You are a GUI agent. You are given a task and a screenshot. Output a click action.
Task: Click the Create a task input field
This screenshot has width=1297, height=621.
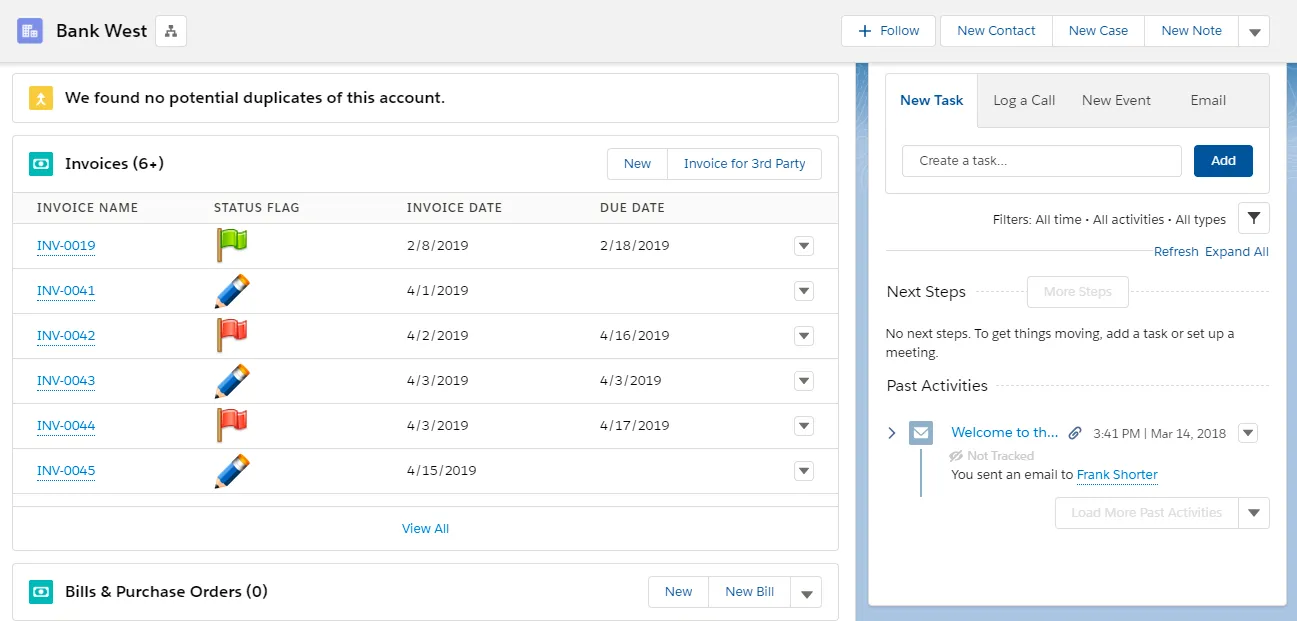tap(1042, 161)
